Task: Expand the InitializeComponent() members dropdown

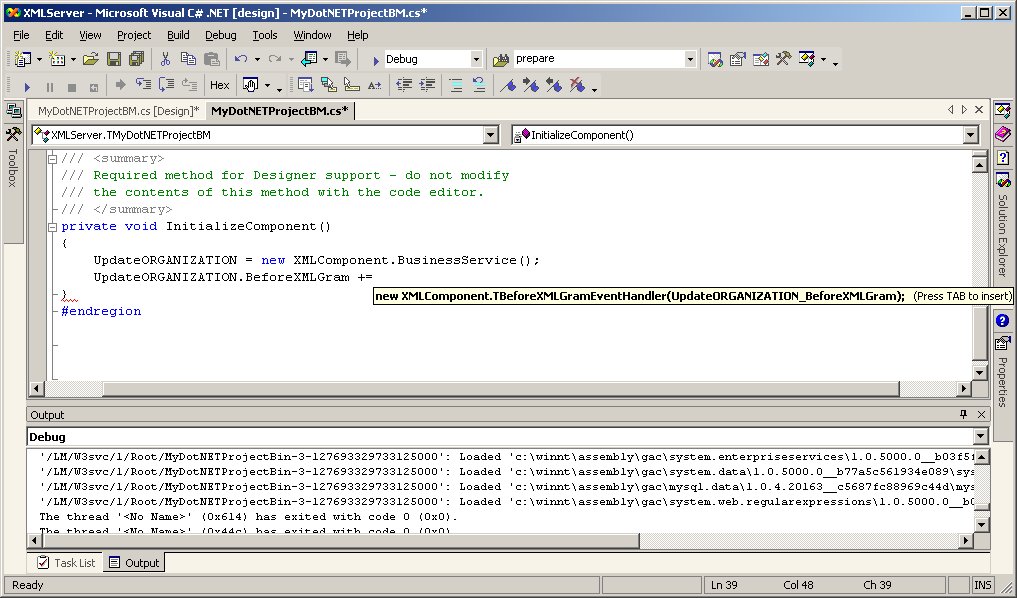Action: click(x=970, y=135)
